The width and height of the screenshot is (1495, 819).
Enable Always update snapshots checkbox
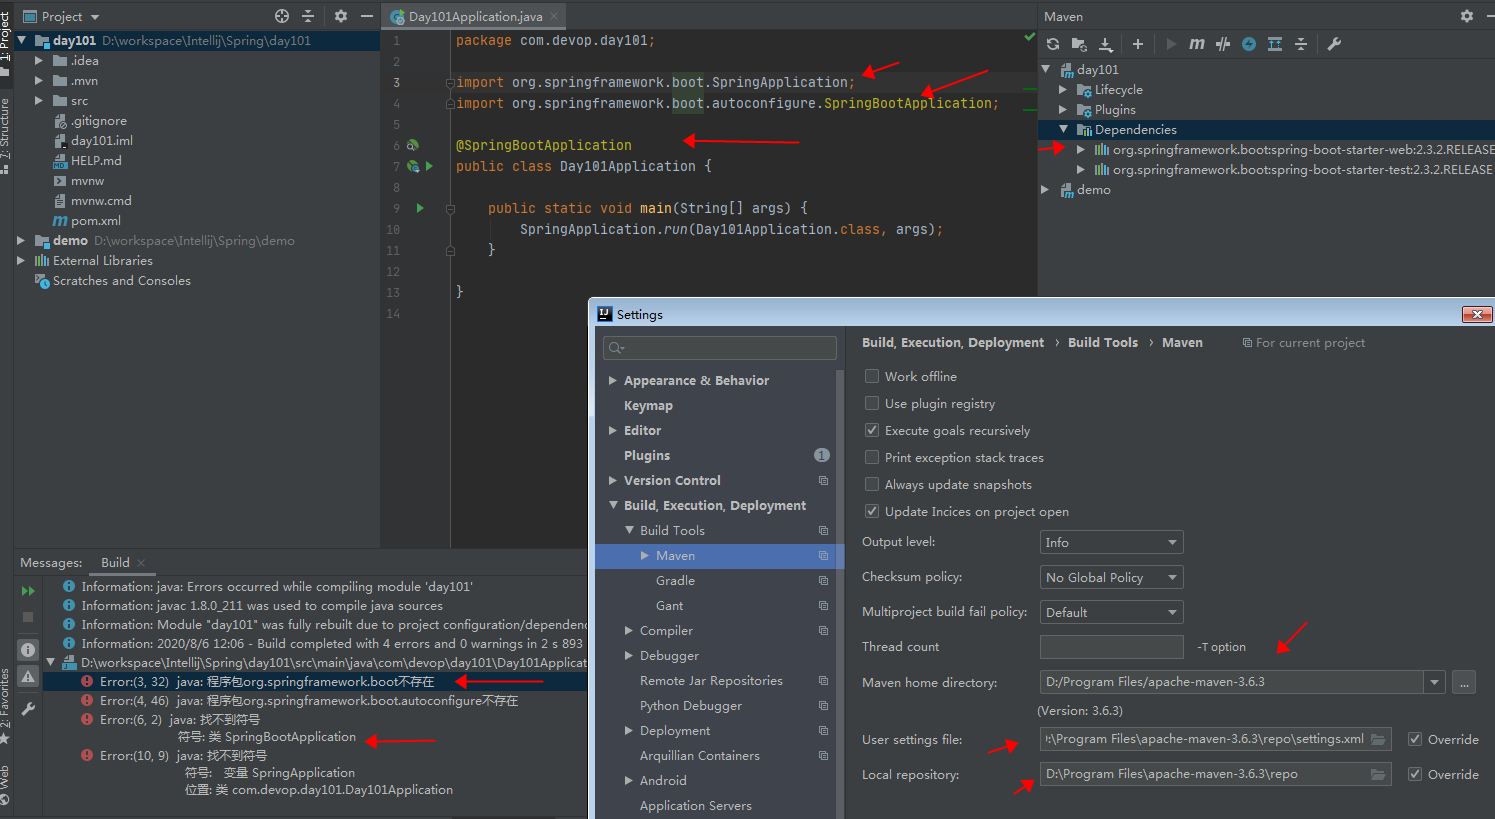click(872, 484)
